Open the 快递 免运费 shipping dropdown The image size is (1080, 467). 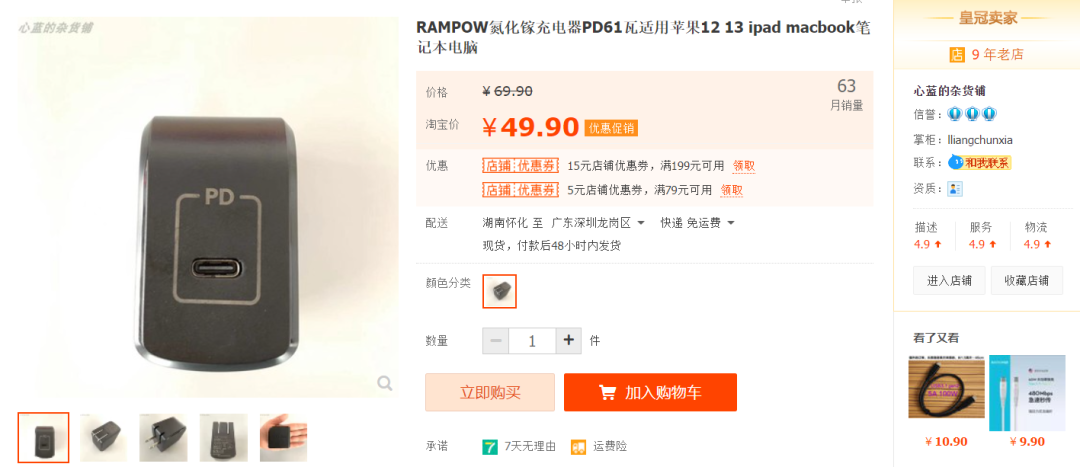coord(698,223)
